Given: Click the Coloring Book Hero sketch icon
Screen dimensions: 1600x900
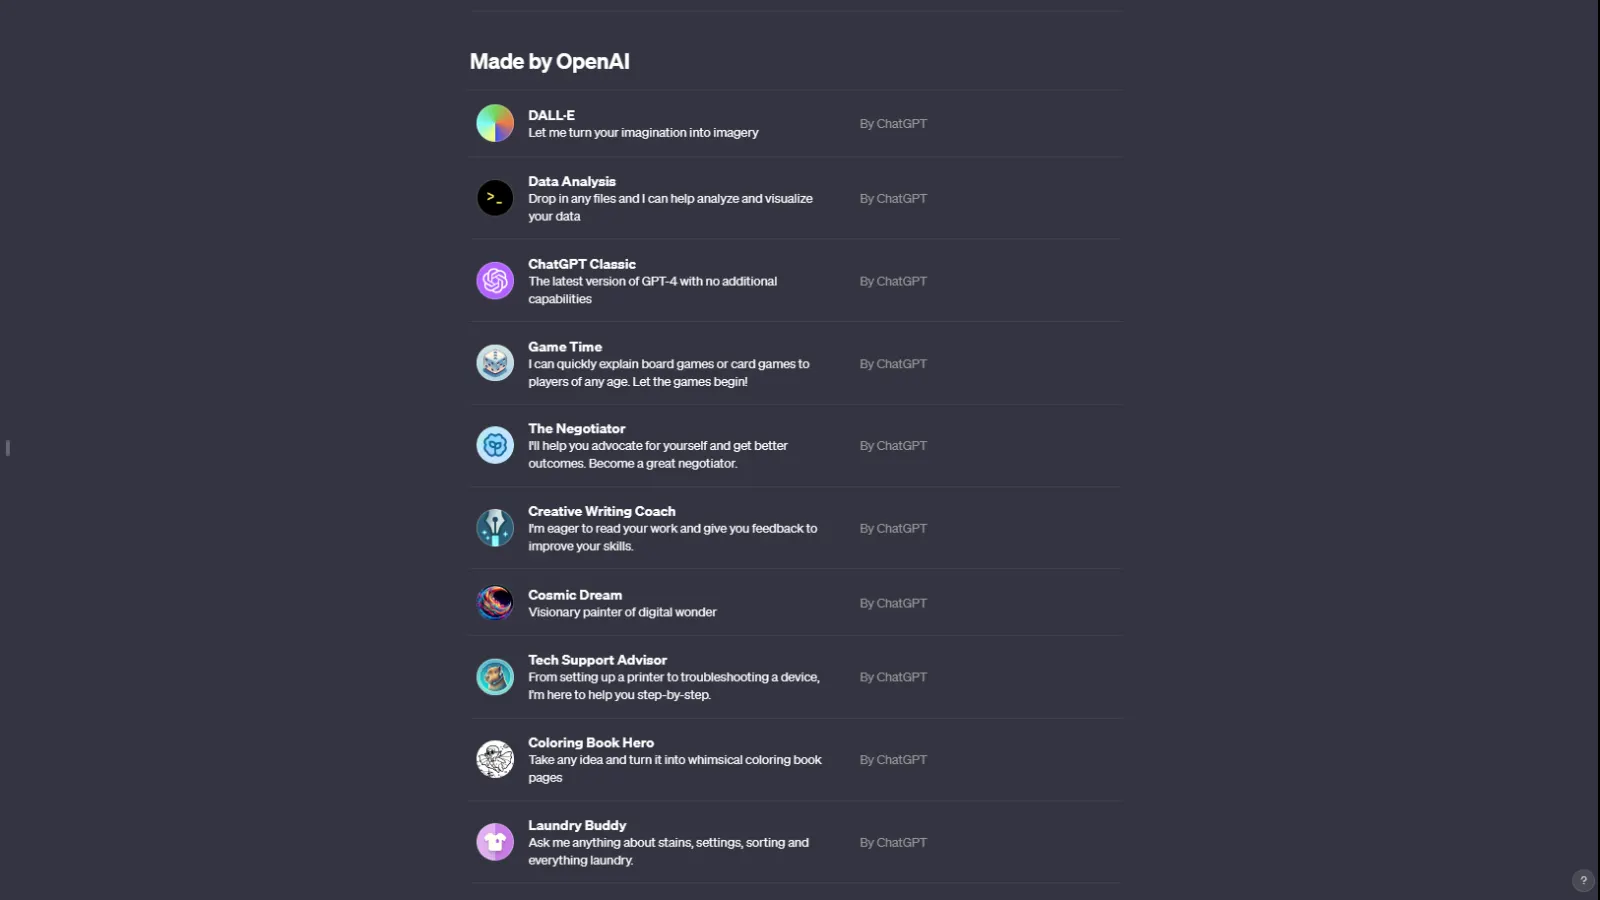Looking at the screenshot, I should point(495,760).
